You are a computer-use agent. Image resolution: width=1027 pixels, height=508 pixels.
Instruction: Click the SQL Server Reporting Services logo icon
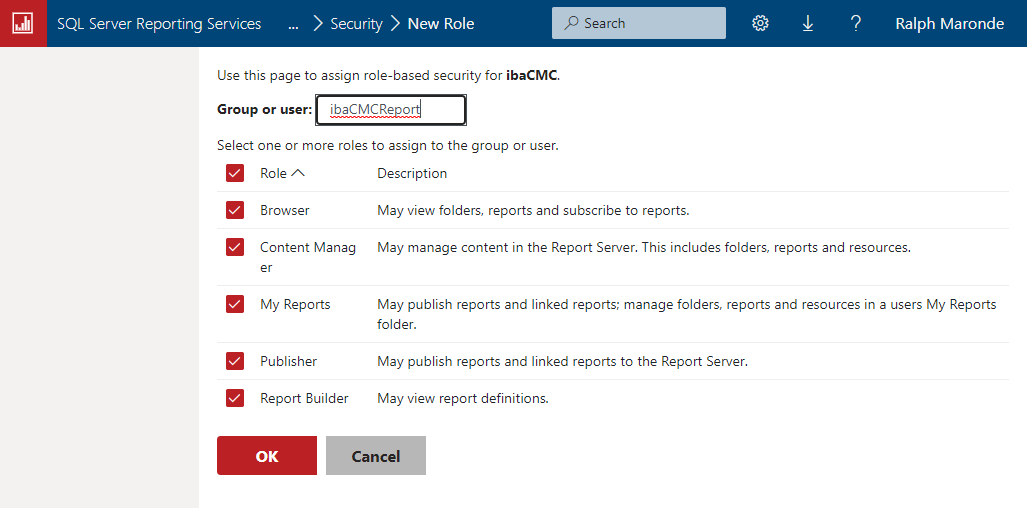tap(23, 23)
